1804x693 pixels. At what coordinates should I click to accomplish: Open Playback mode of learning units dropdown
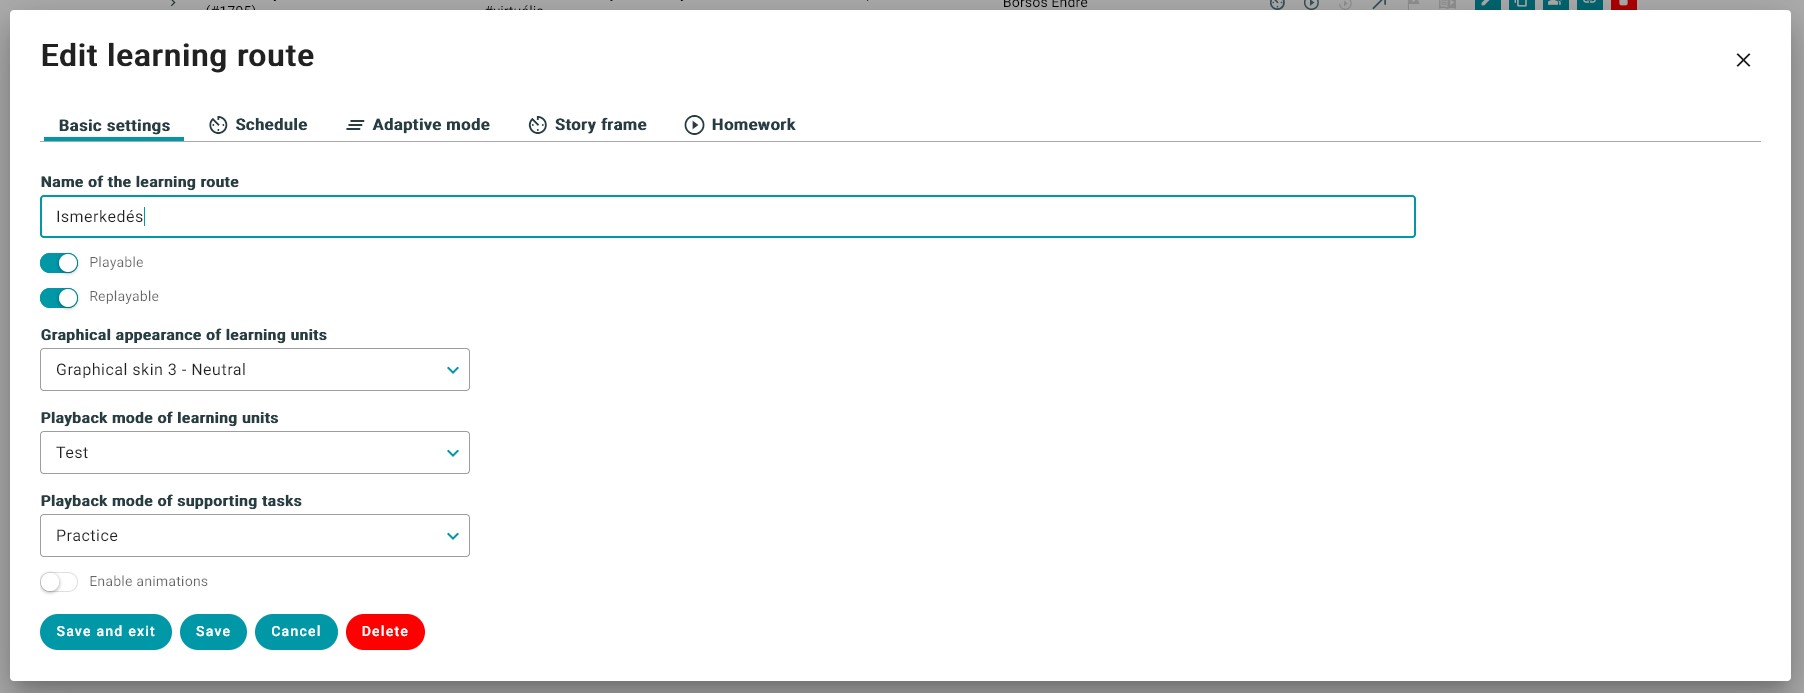[255, 453]
